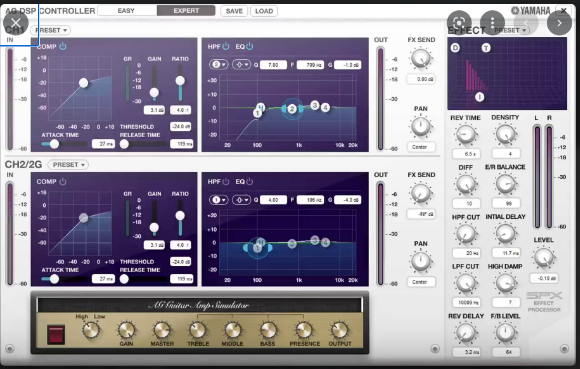This screenshot has width=580, height=369.
Task: Go to next image with right arrow
Action: tap(559, 23)
